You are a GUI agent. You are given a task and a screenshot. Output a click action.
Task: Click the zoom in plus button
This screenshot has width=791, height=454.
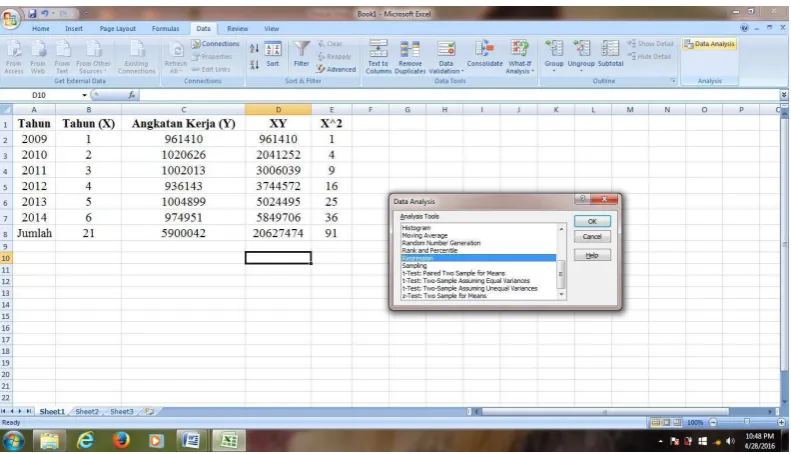pyautogui.click(x=781, y=423)
